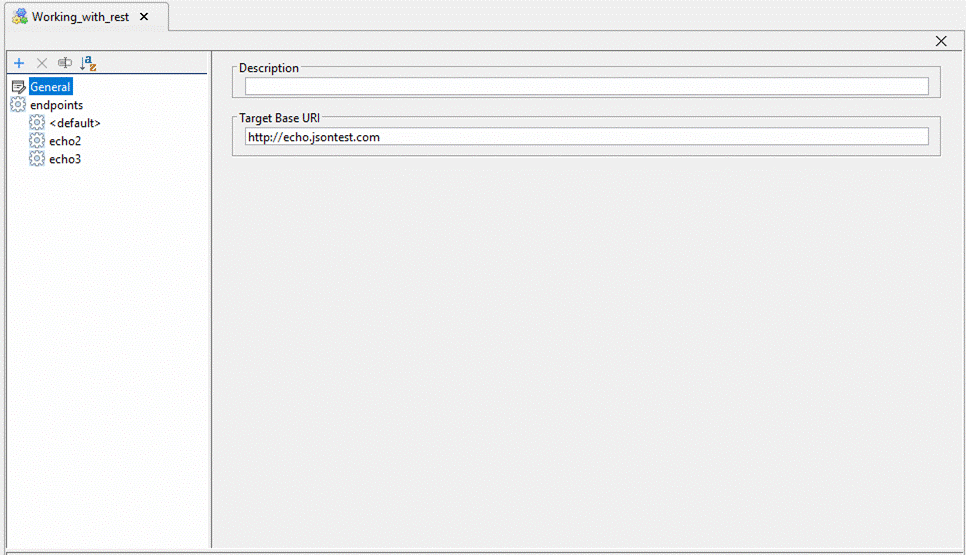Select the endpoints tree node
The height and width of the screenshot is (555, 966).
pos(57,105)
